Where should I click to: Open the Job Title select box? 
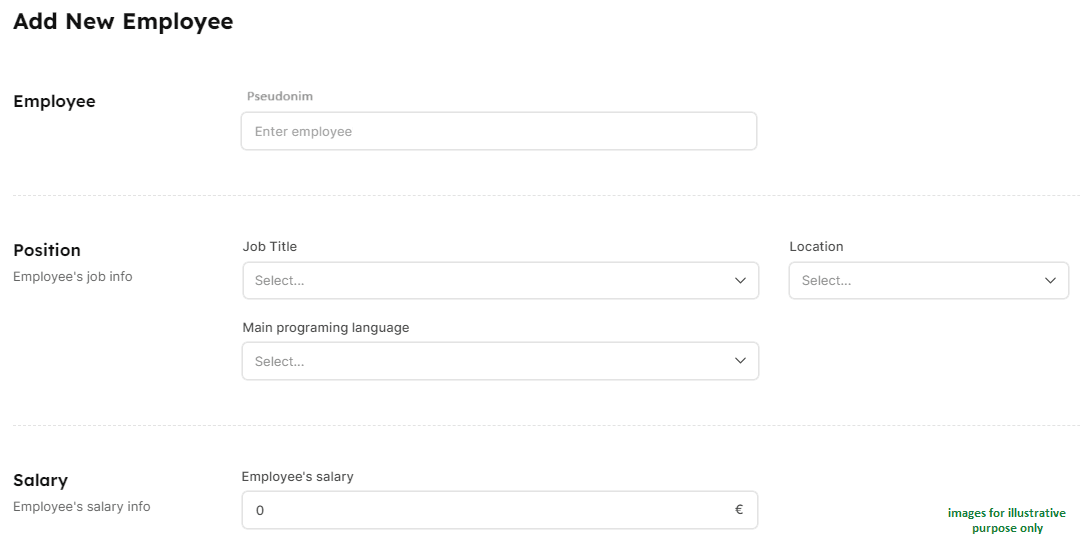(x=490, y=281)
